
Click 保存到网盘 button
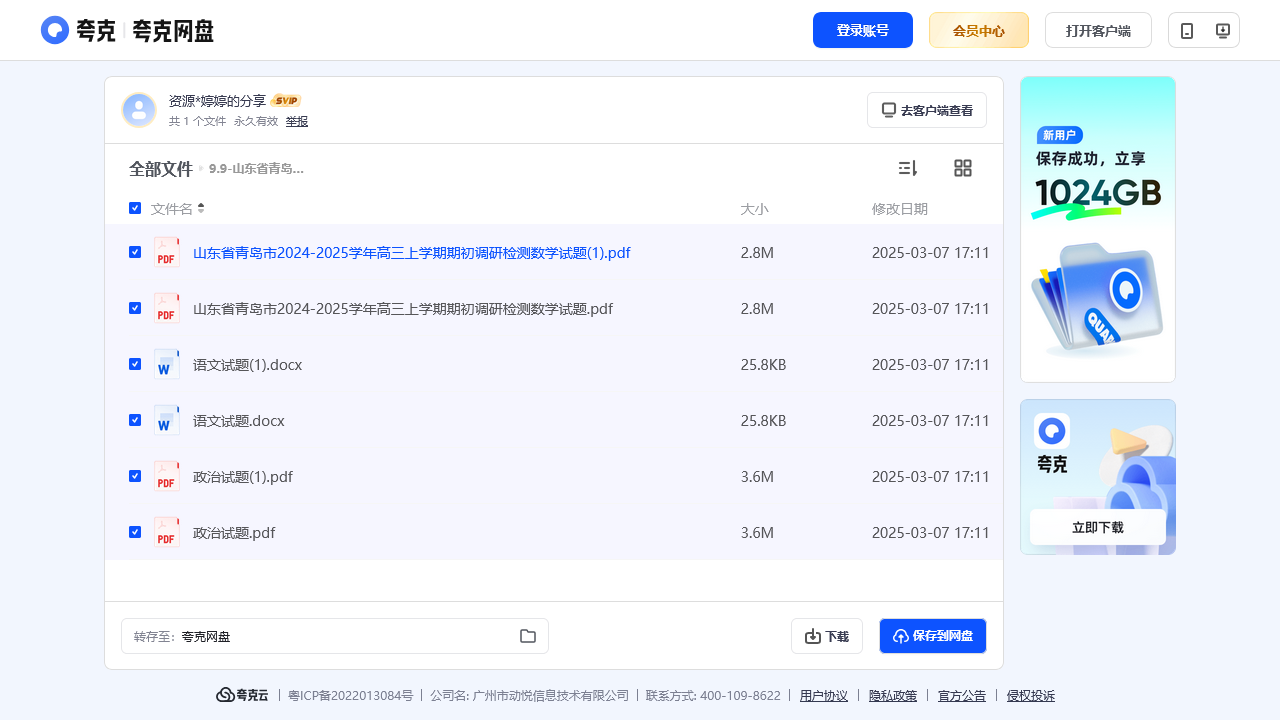click(933, 636)
